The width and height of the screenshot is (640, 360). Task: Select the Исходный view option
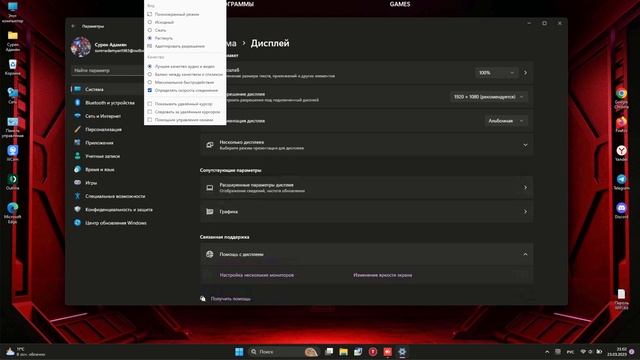tap(162, 22)
